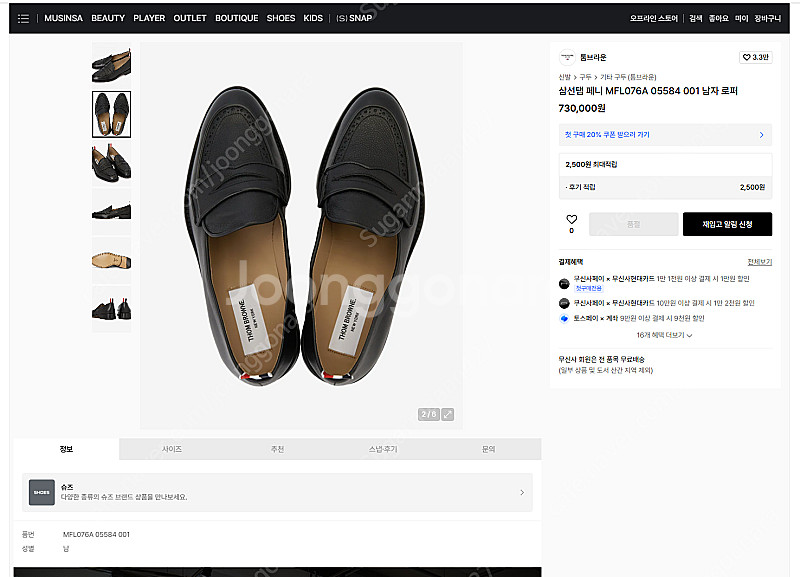Select fifth thumbnail showing shoe sole
Viewport: 800px width, 577px height.
(111, 260)
